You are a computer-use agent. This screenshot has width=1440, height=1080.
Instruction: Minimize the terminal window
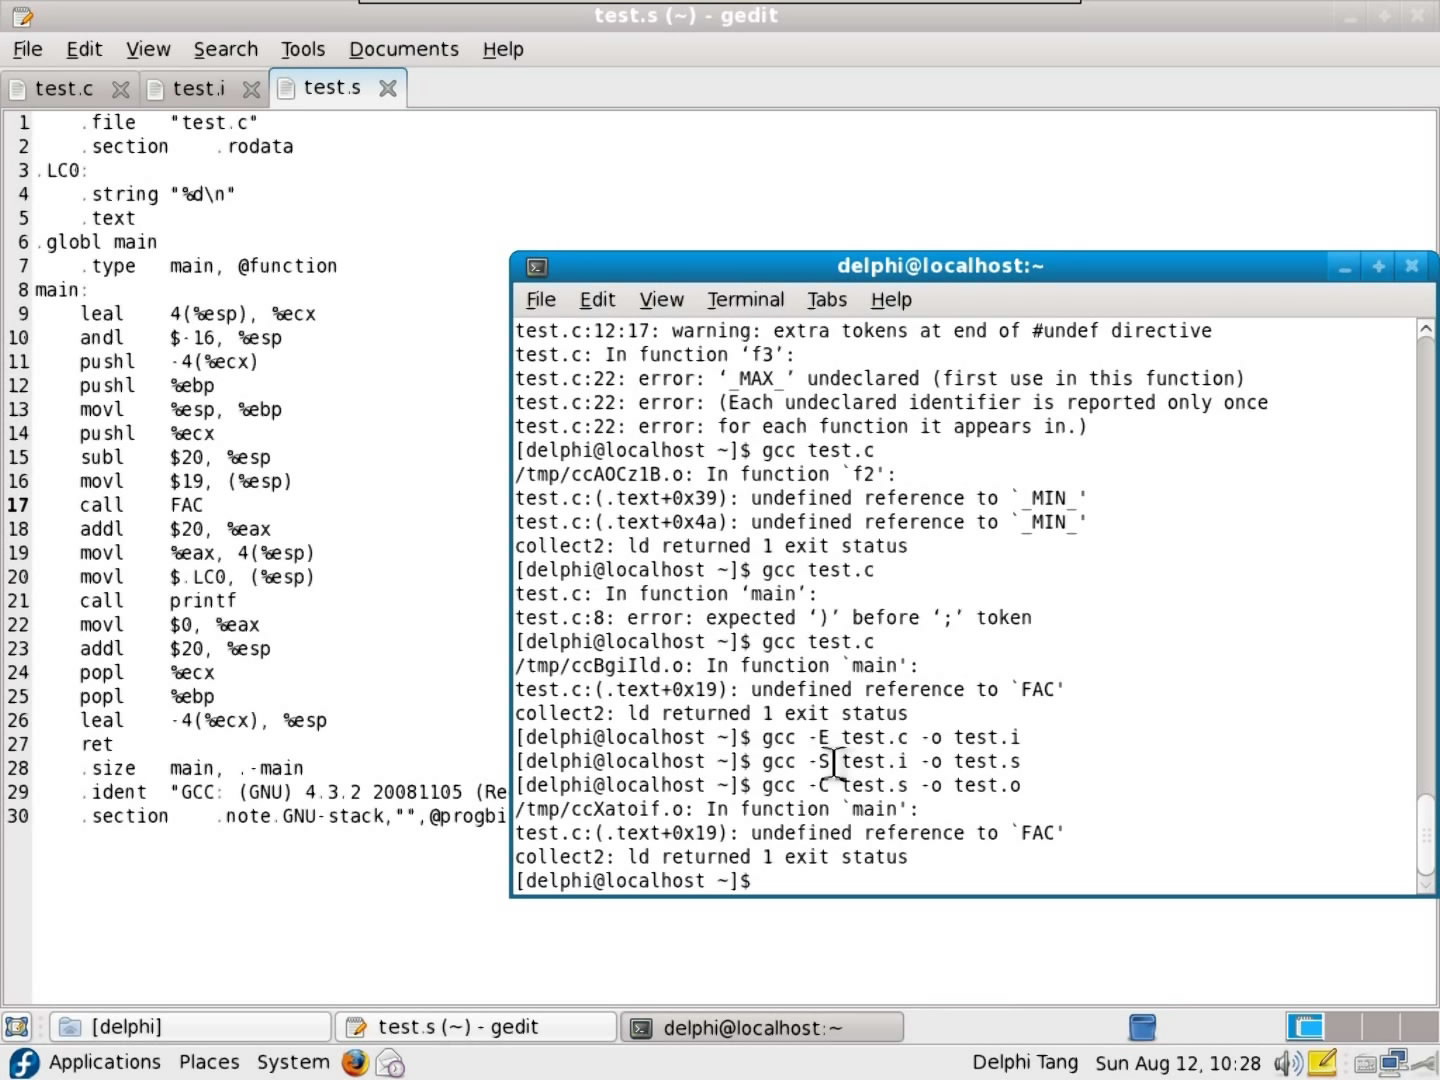click(x=1345, y=267)
